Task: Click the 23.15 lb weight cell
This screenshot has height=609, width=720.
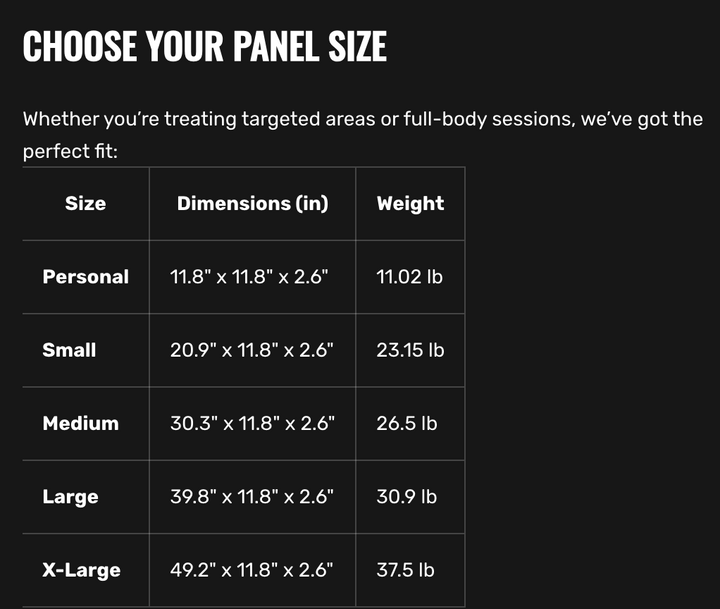Action: pos(411,350)
